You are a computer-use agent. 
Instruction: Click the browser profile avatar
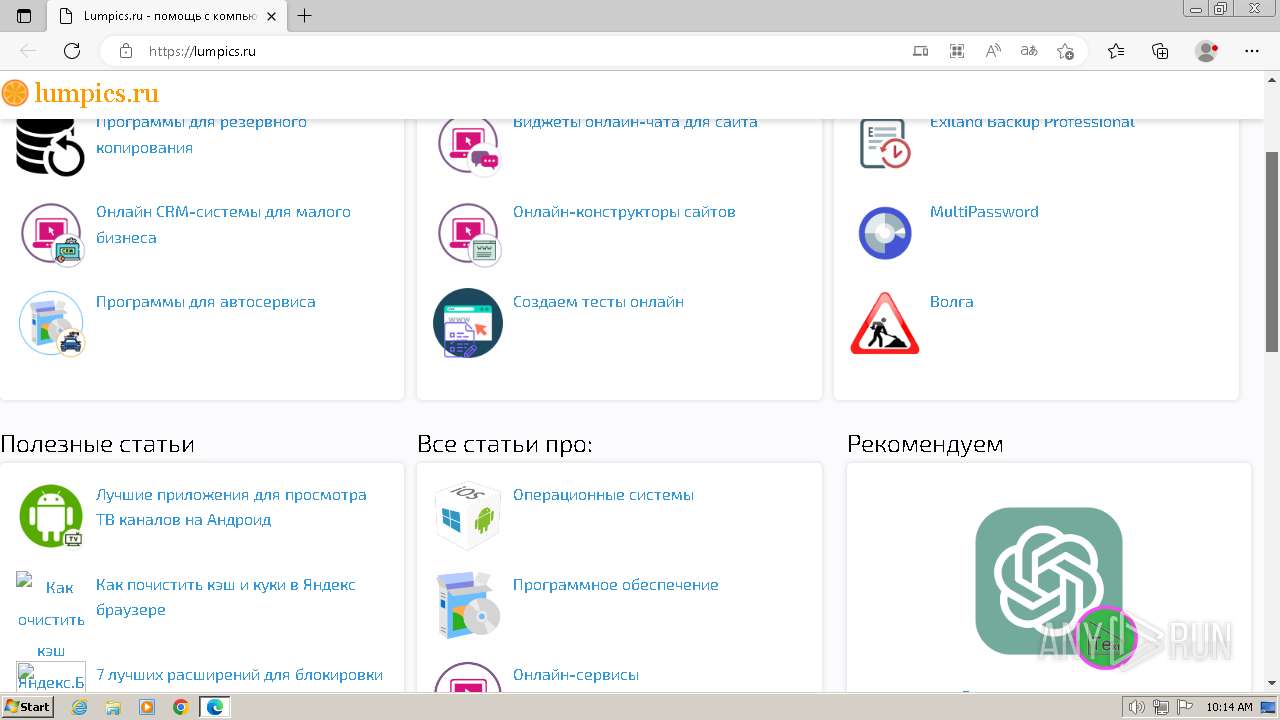[1207, 51]
